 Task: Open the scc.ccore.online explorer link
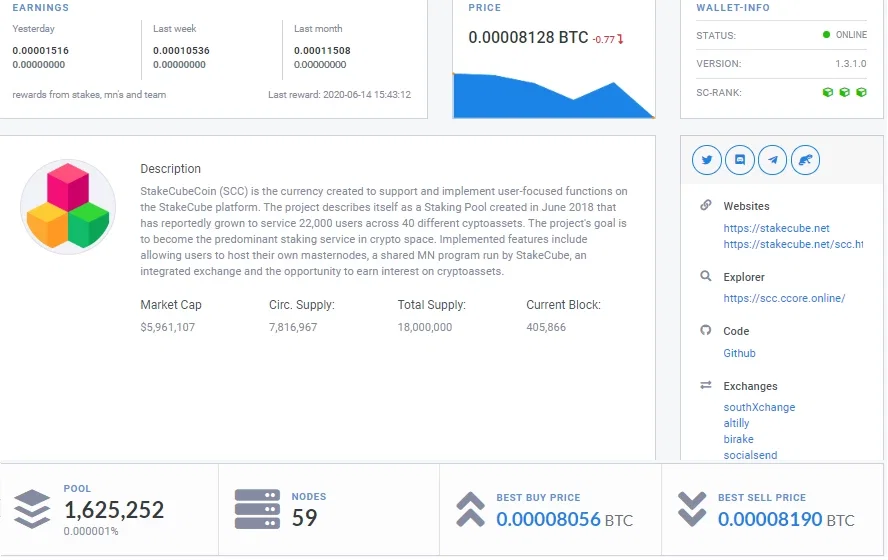pos(784,298)
